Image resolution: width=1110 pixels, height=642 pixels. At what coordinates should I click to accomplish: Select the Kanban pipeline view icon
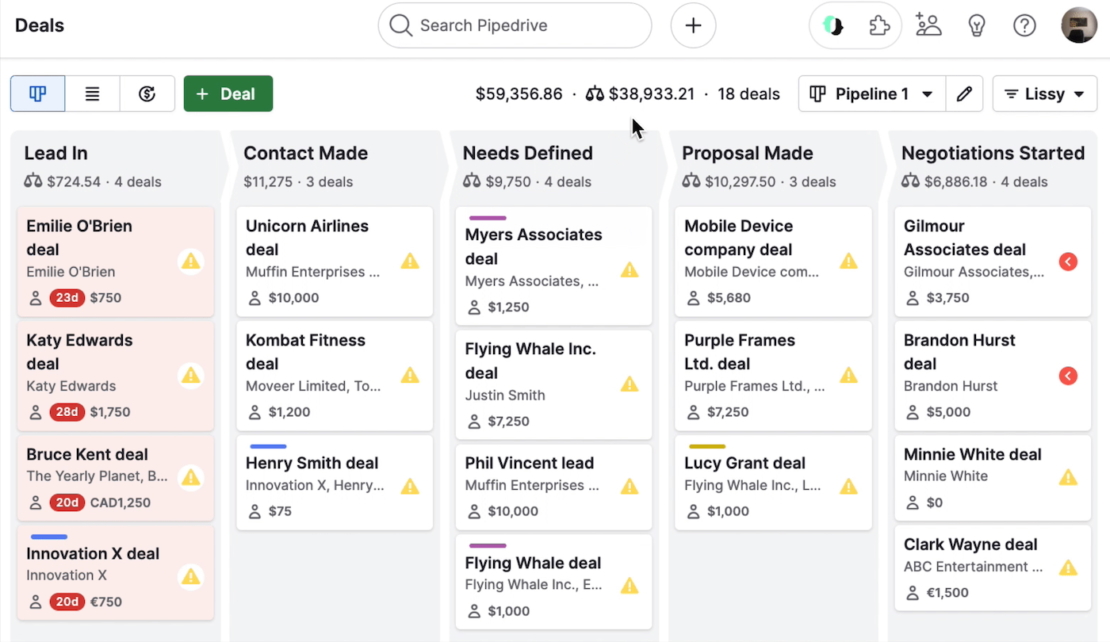(x=37, y=93)
